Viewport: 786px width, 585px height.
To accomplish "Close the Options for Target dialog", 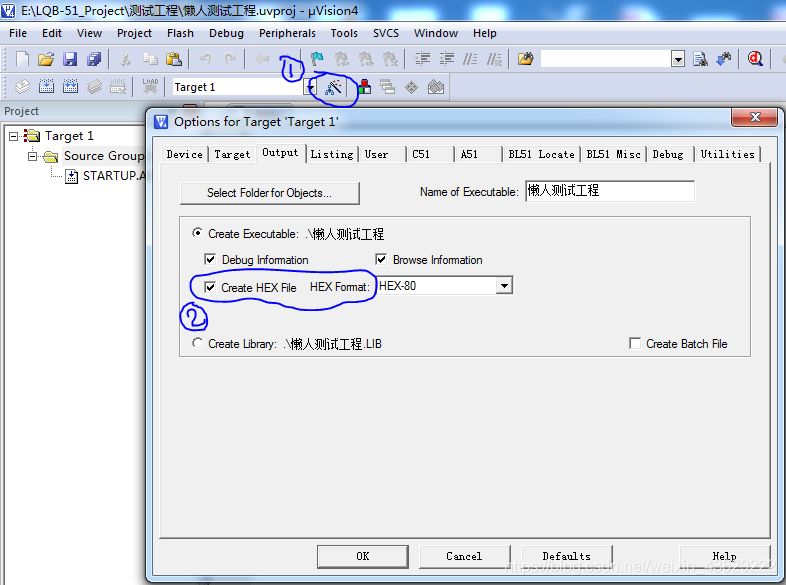I will 754,118.
